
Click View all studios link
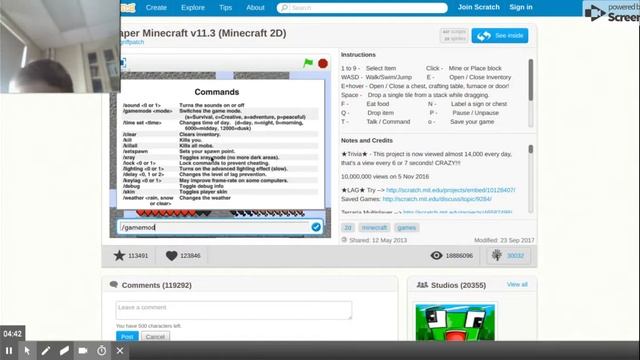point(517,284)
